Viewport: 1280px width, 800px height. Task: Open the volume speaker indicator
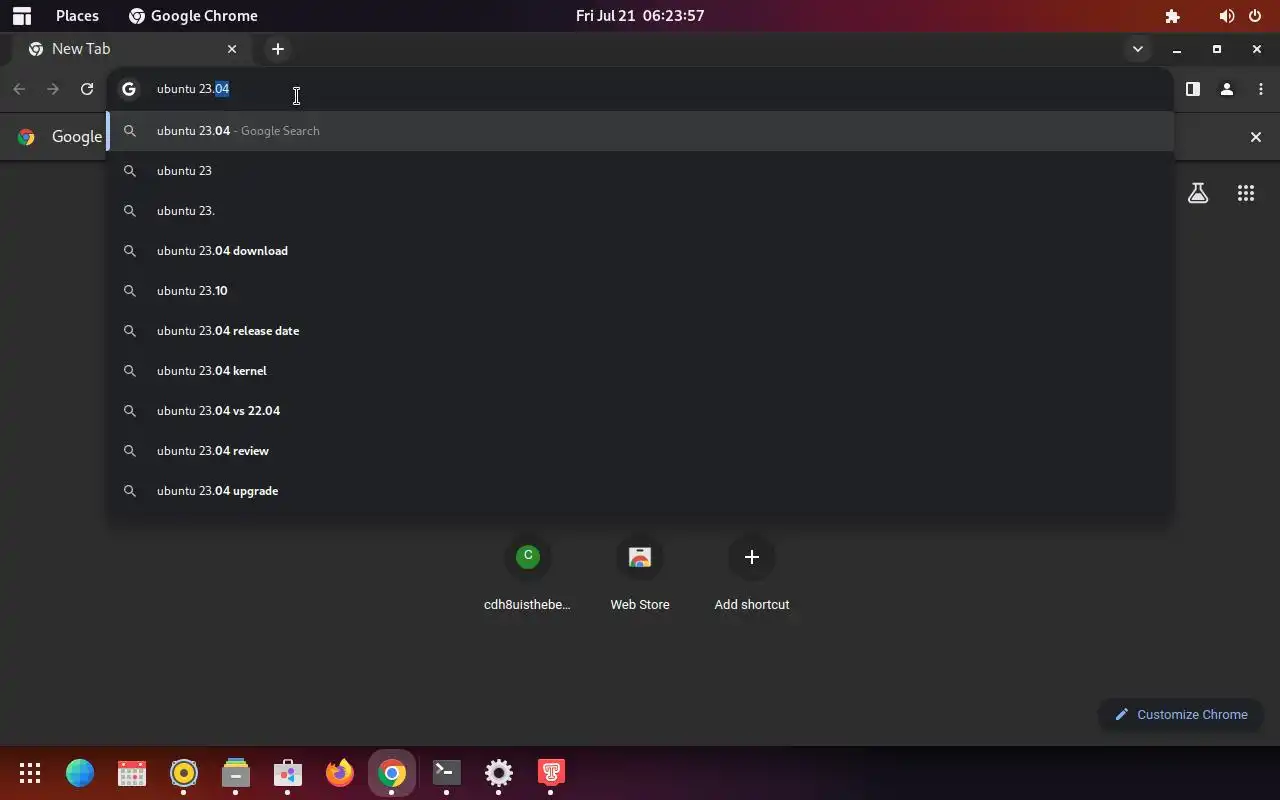tap(1226, 16)
